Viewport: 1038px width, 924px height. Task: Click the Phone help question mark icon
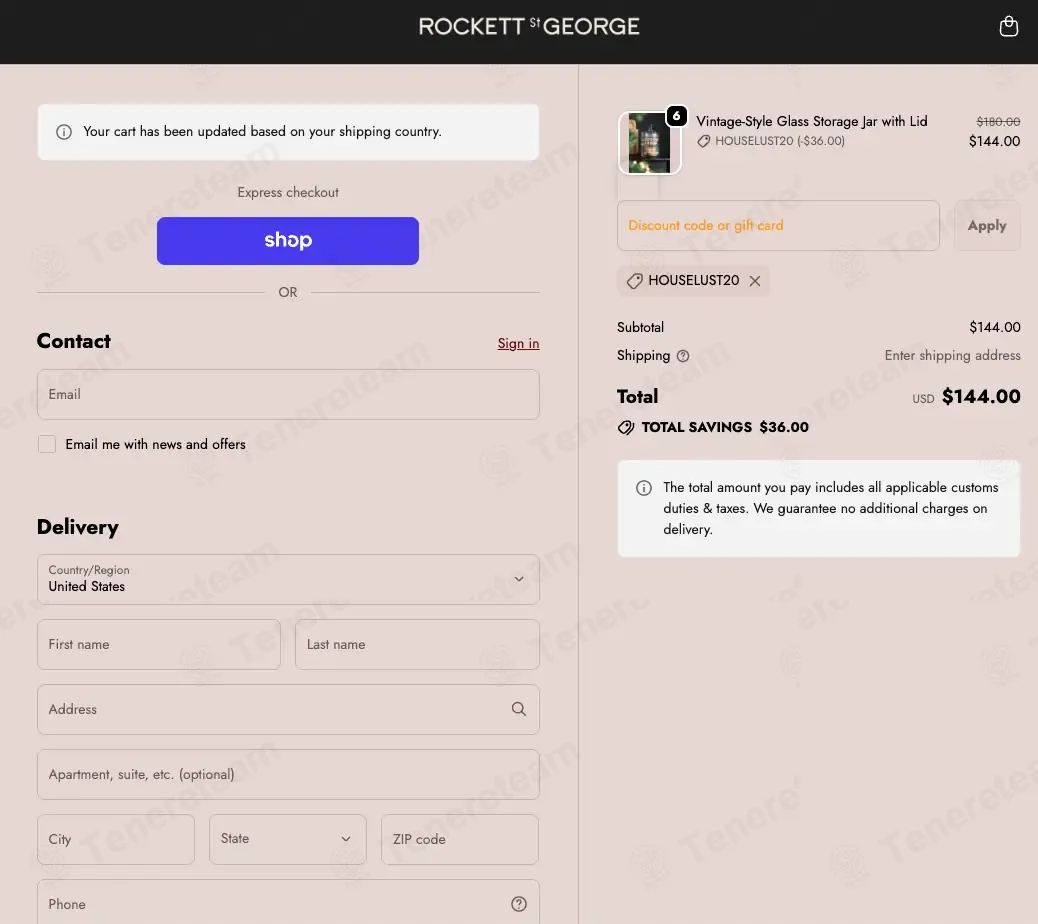tap(519, 903)
